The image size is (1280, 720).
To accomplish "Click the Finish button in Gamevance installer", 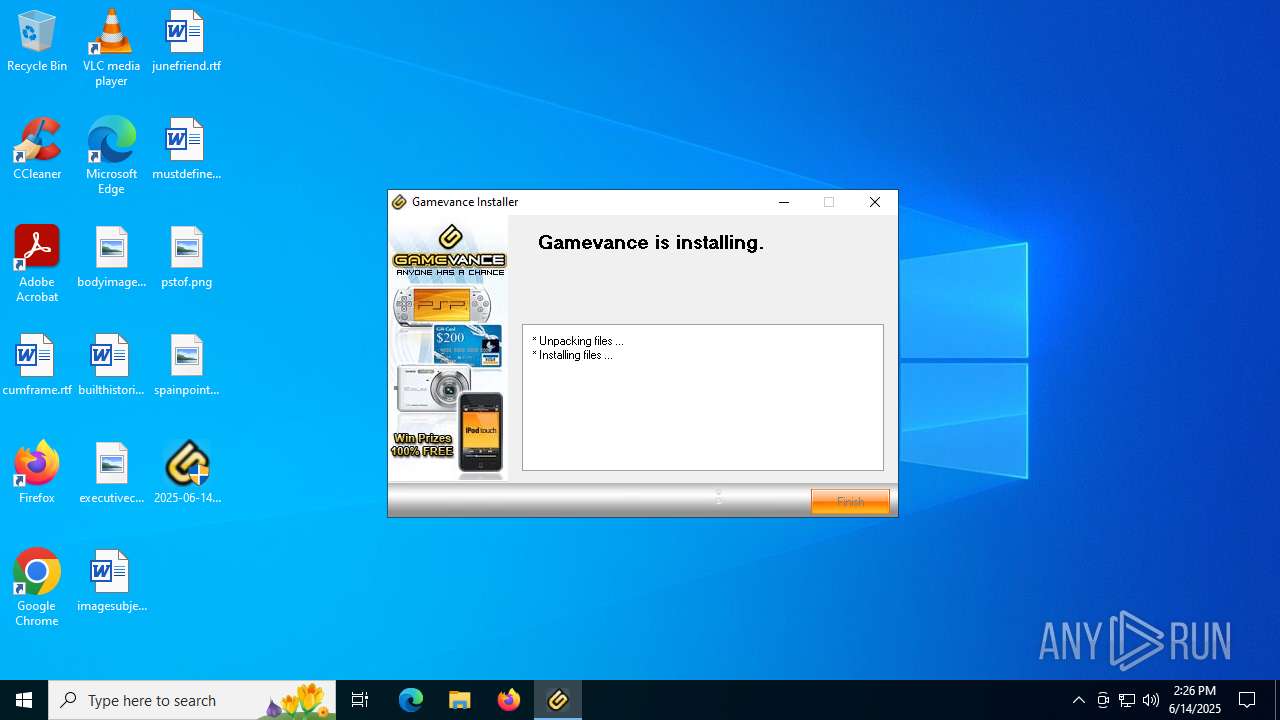I will click(x=850, y=501).
